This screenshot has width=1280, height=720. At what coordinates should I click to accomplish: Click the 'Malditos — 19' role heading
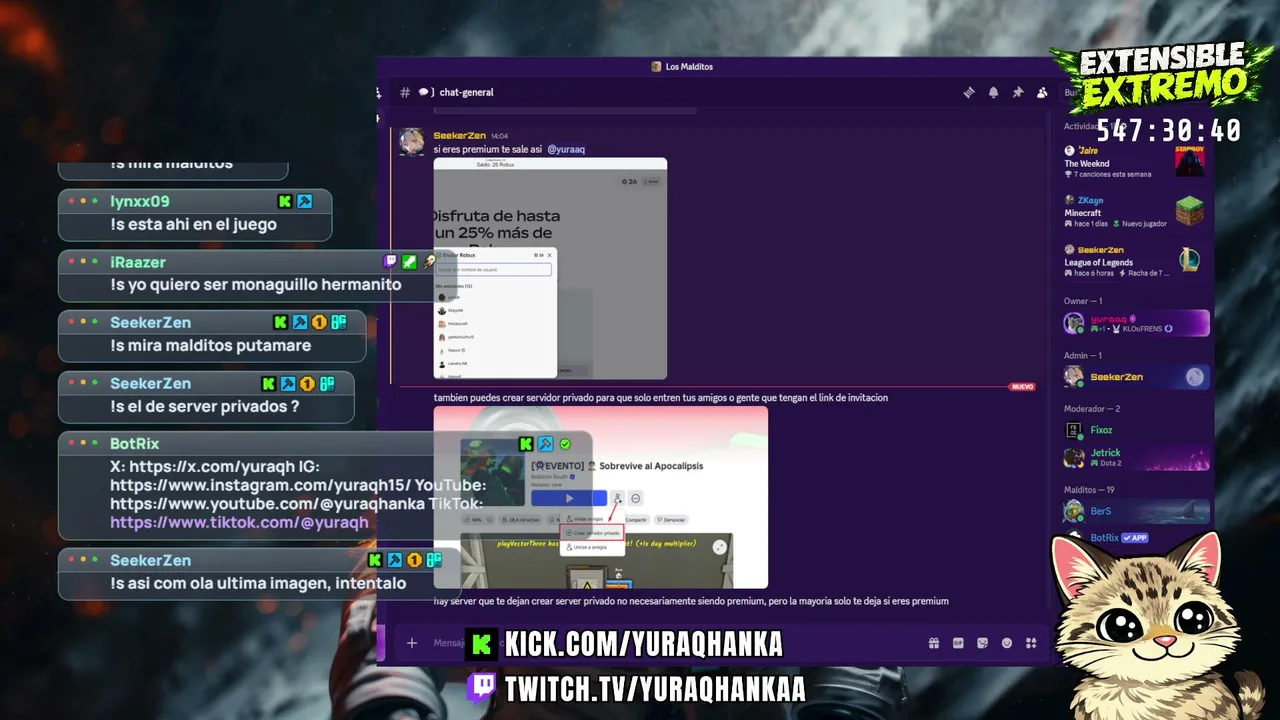[x=1089, y=490]
